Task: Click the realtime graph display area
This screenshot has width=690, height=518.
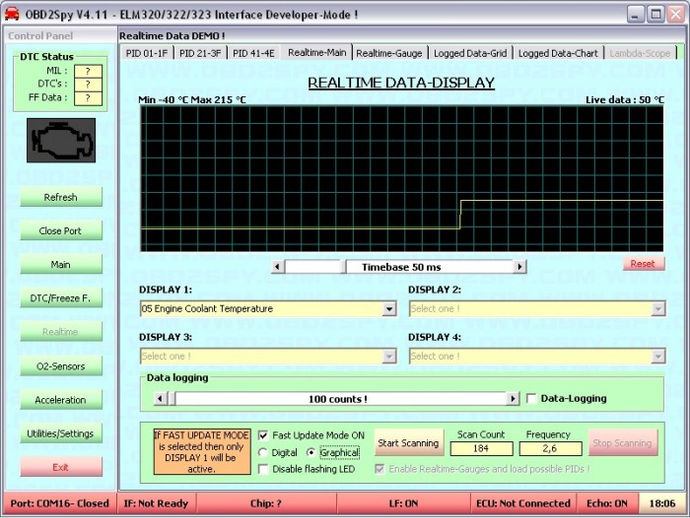Action: 402,179
